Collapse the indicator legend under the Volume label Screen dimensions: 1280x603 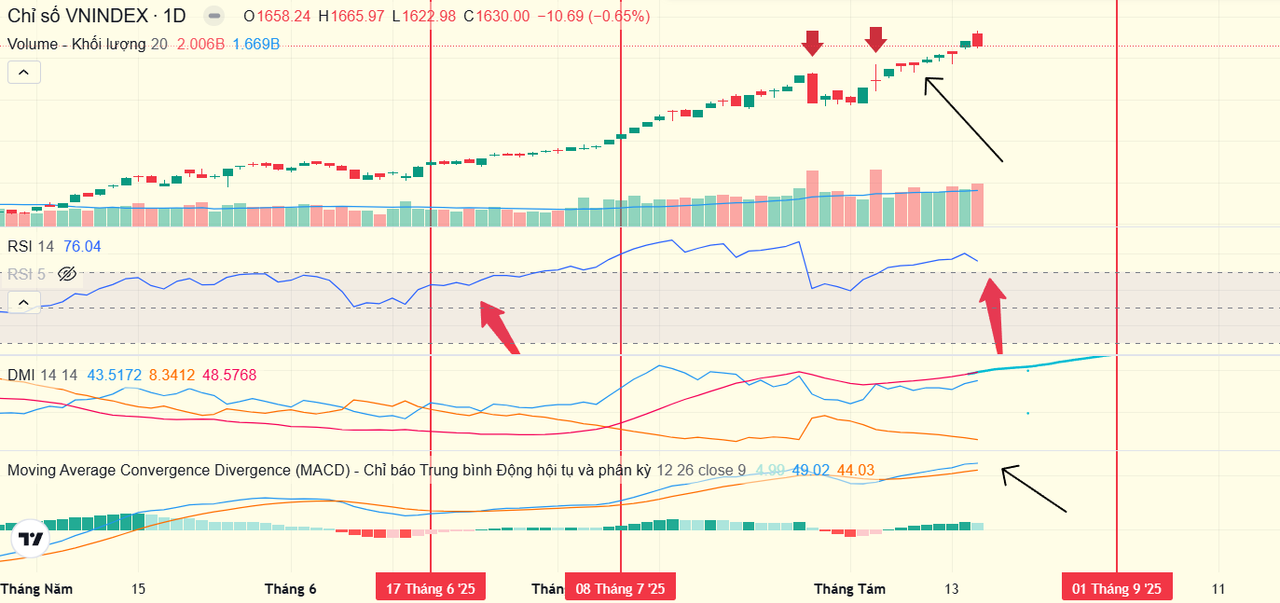24,72
